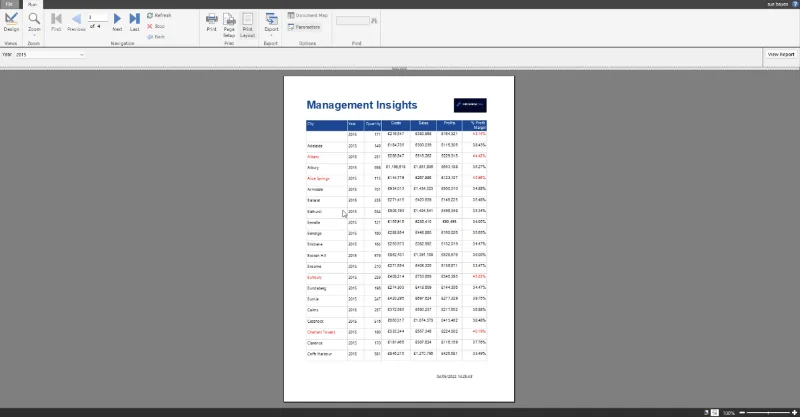Click the Quantity column header

[373, 126]
